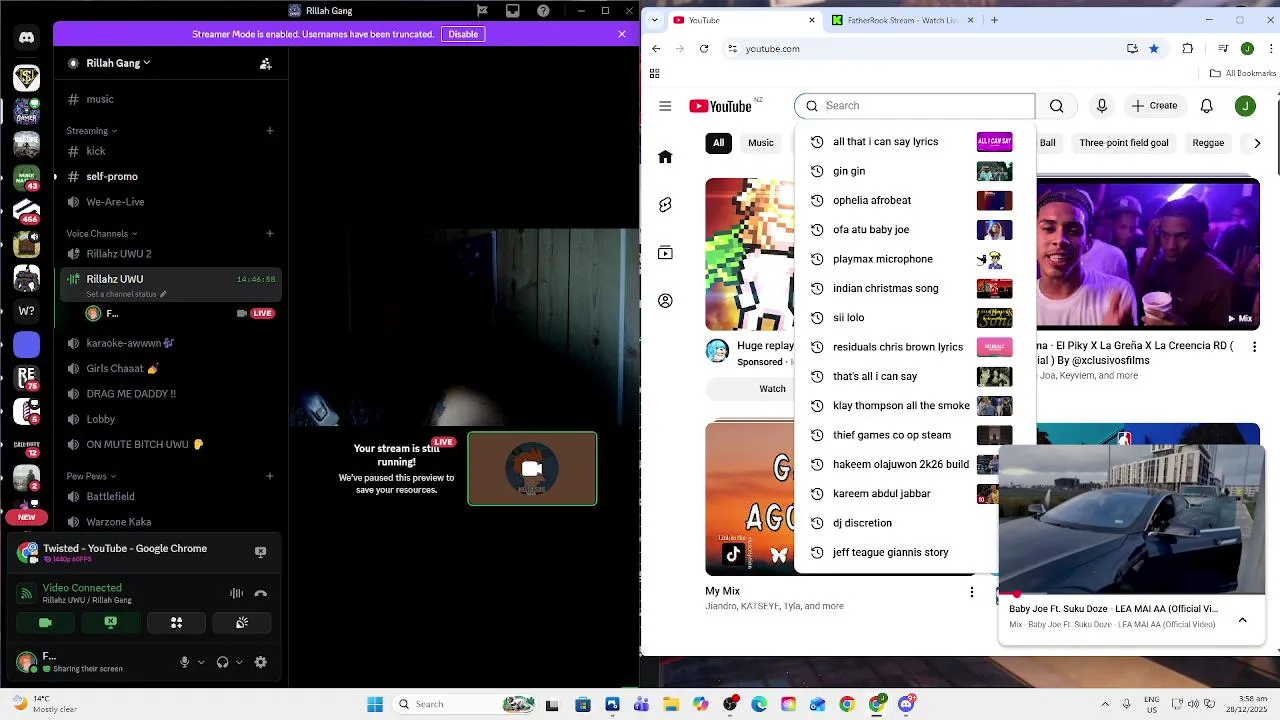The height and width of the screenshot is (720, 1280).
Task: Open the YouTube account avatar menu
Action: [x=1246, y=106]
